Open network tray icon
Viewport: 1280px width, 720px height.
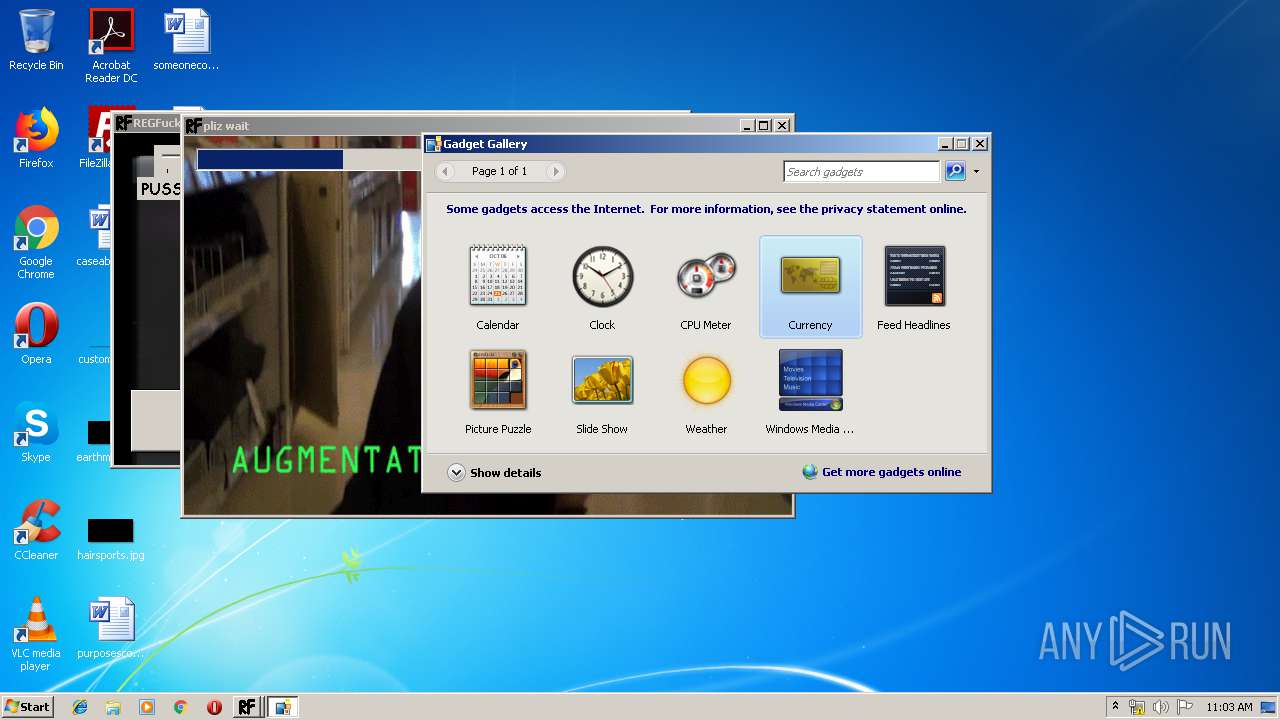point(1137,707)
